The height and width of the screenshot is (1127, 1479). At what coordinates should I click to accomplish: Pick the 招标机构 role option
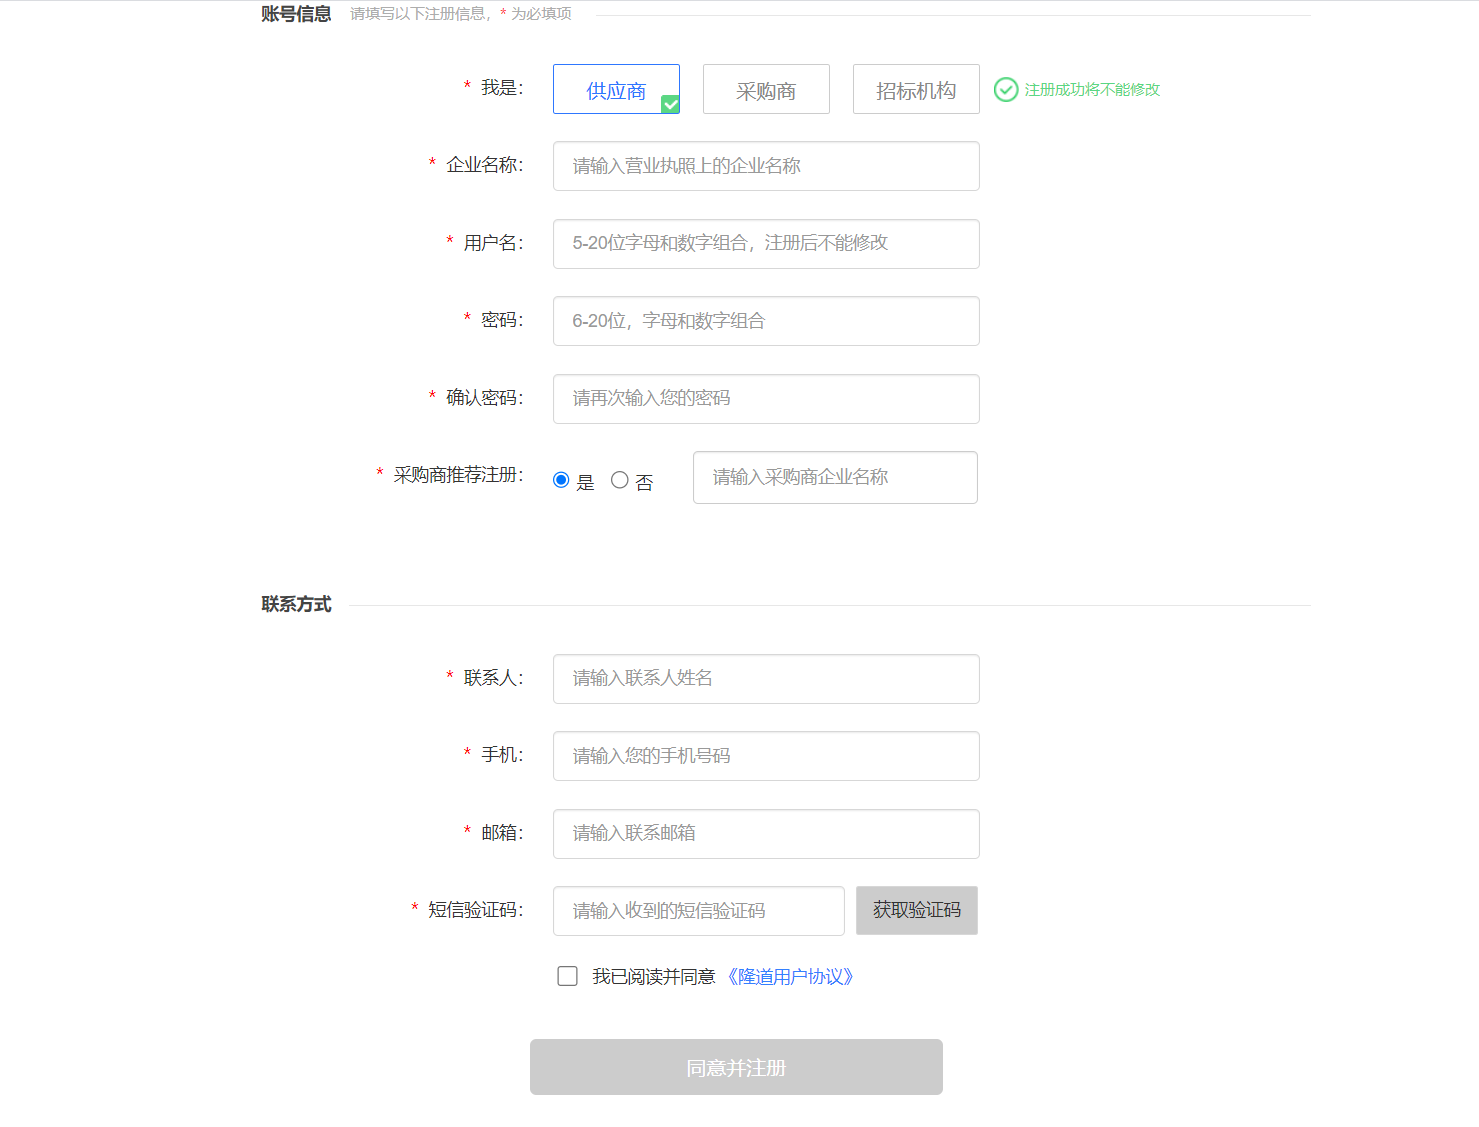(916, 89)
